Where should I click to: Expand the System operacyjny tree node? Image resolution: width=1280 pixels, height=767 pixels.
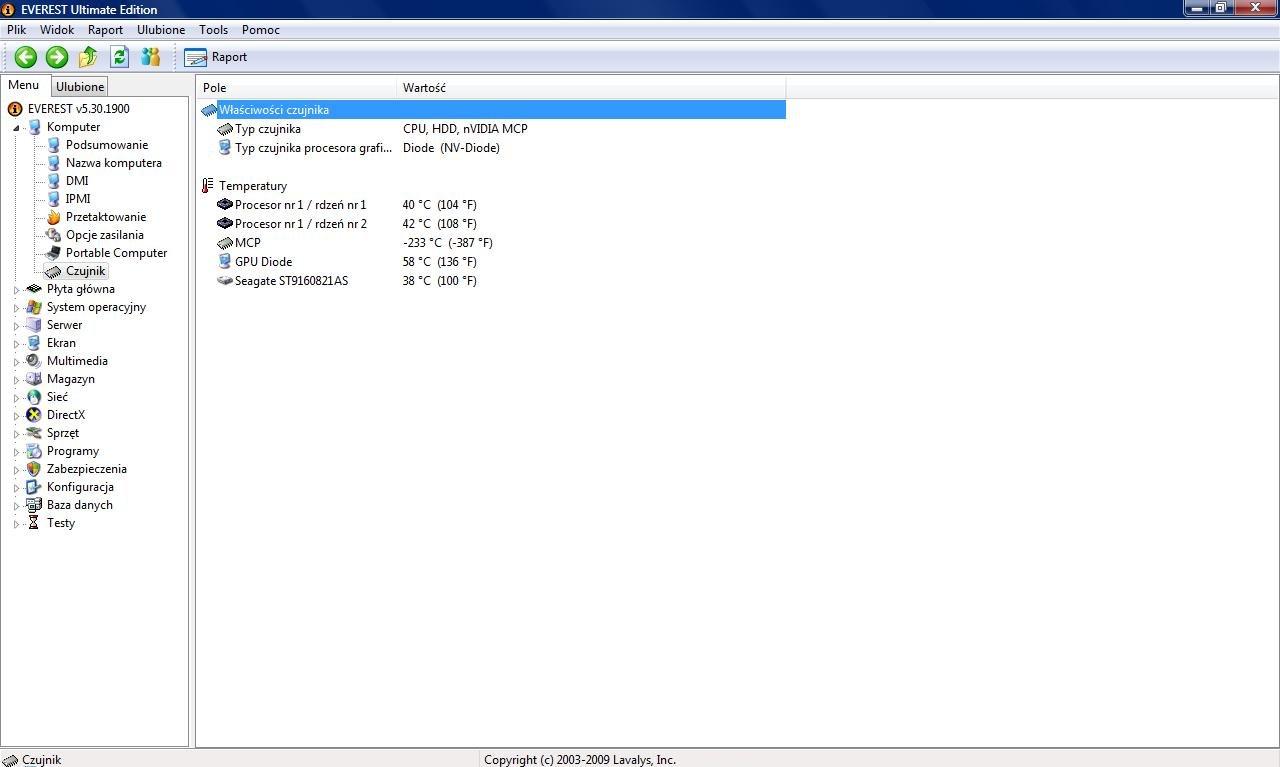17,308
